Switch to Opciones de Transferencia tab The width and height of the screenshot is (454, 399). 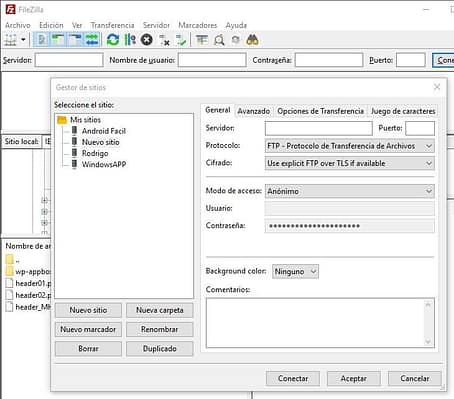(x=320, y=111)
